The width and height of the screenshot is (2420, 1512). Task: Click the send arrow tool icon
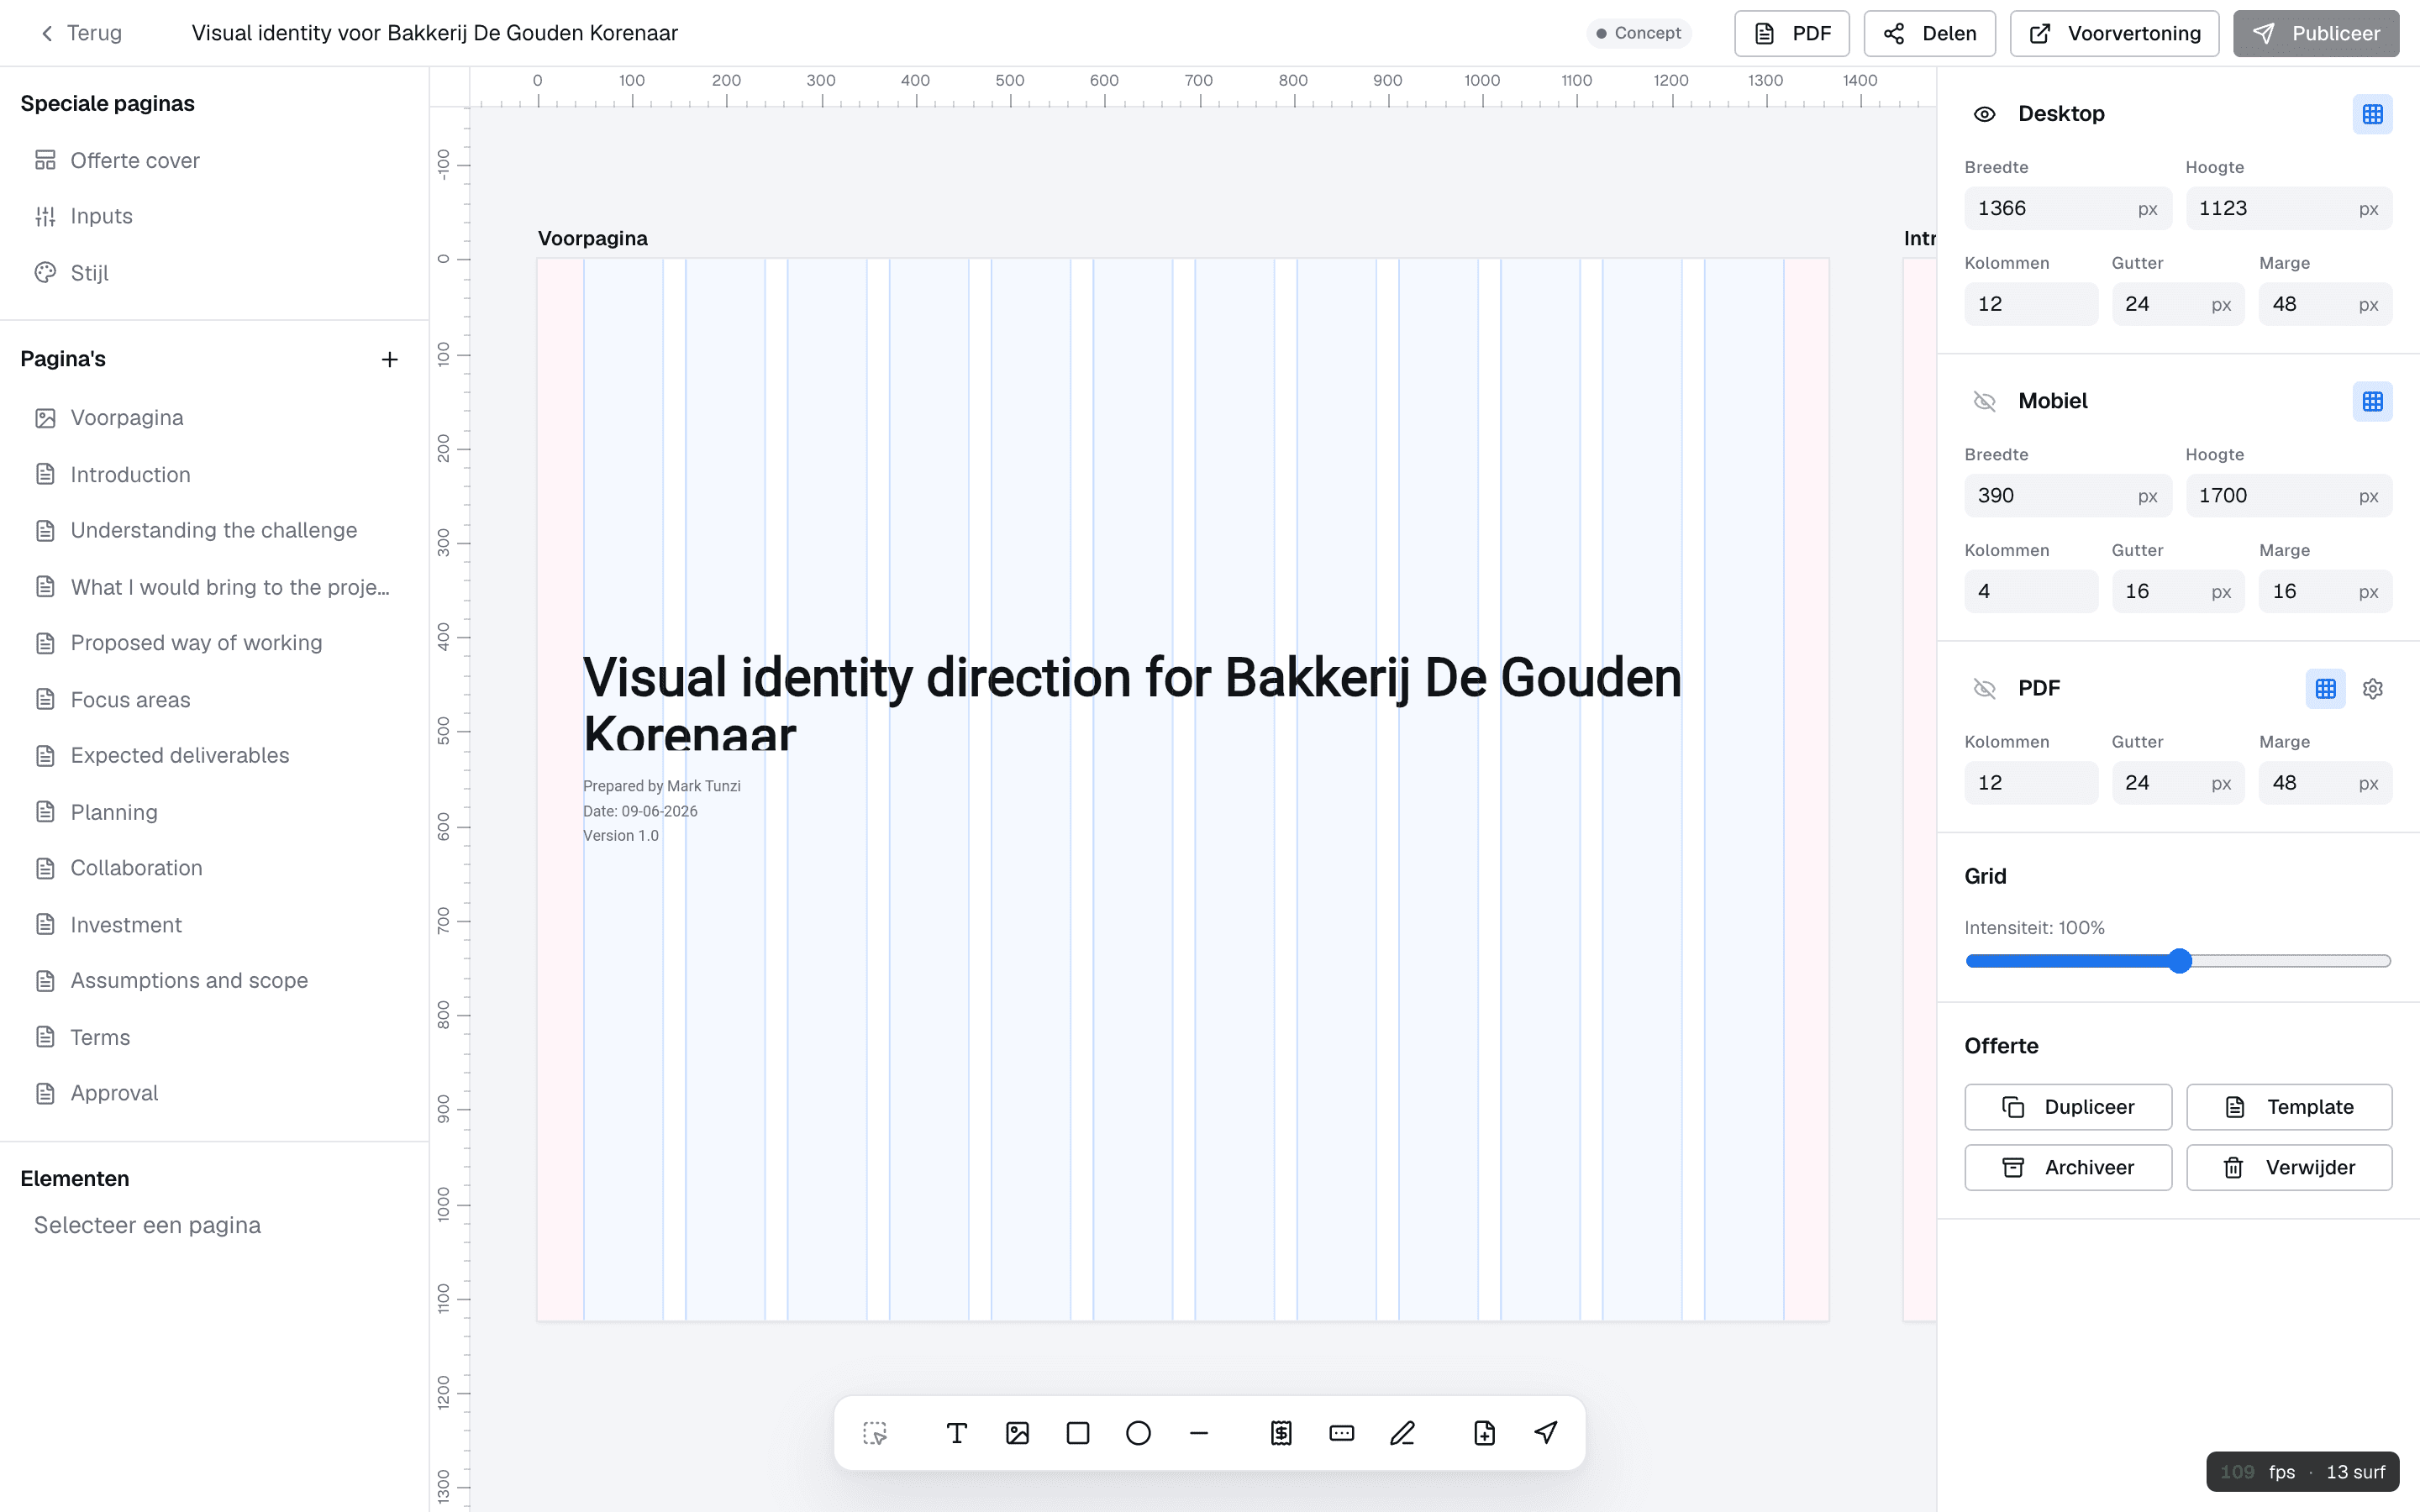coord(1545,1433)
